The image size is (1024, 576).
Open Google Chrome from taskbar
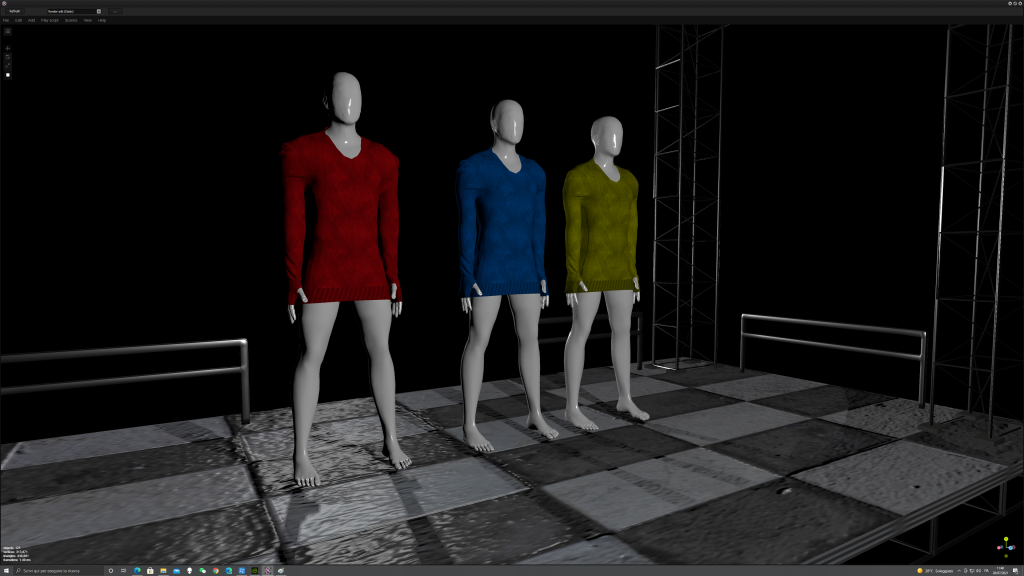(216, 571)
